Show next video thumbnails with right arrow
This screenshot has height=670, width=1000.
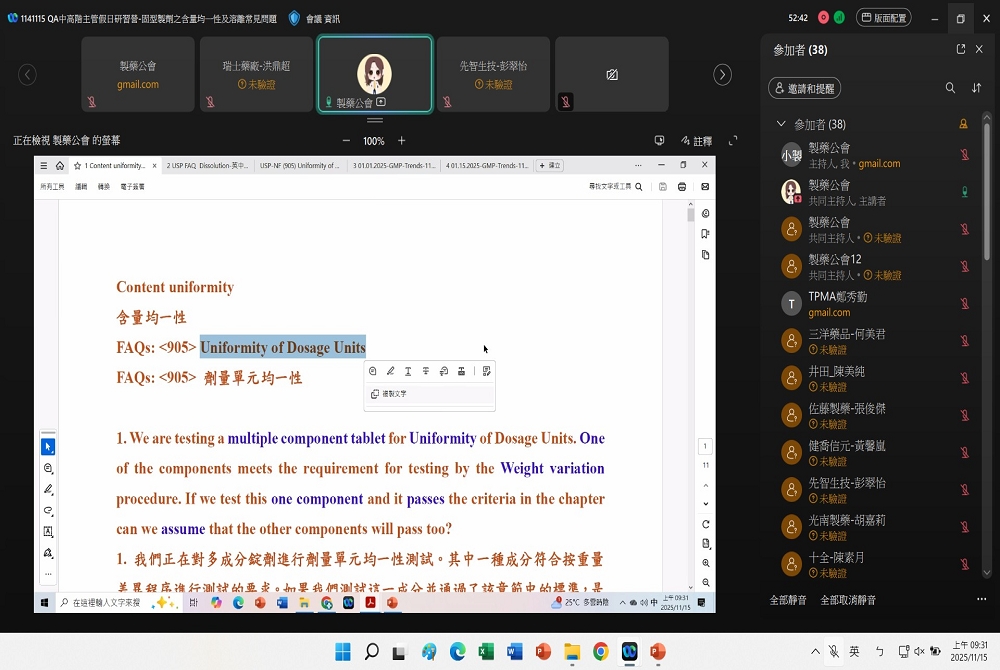(722, 75)
